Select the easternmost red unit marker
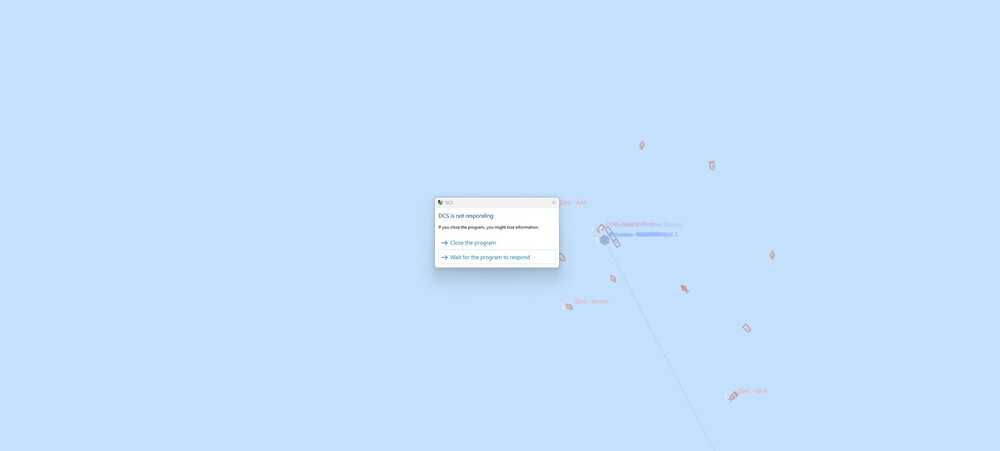 [772, 255]
